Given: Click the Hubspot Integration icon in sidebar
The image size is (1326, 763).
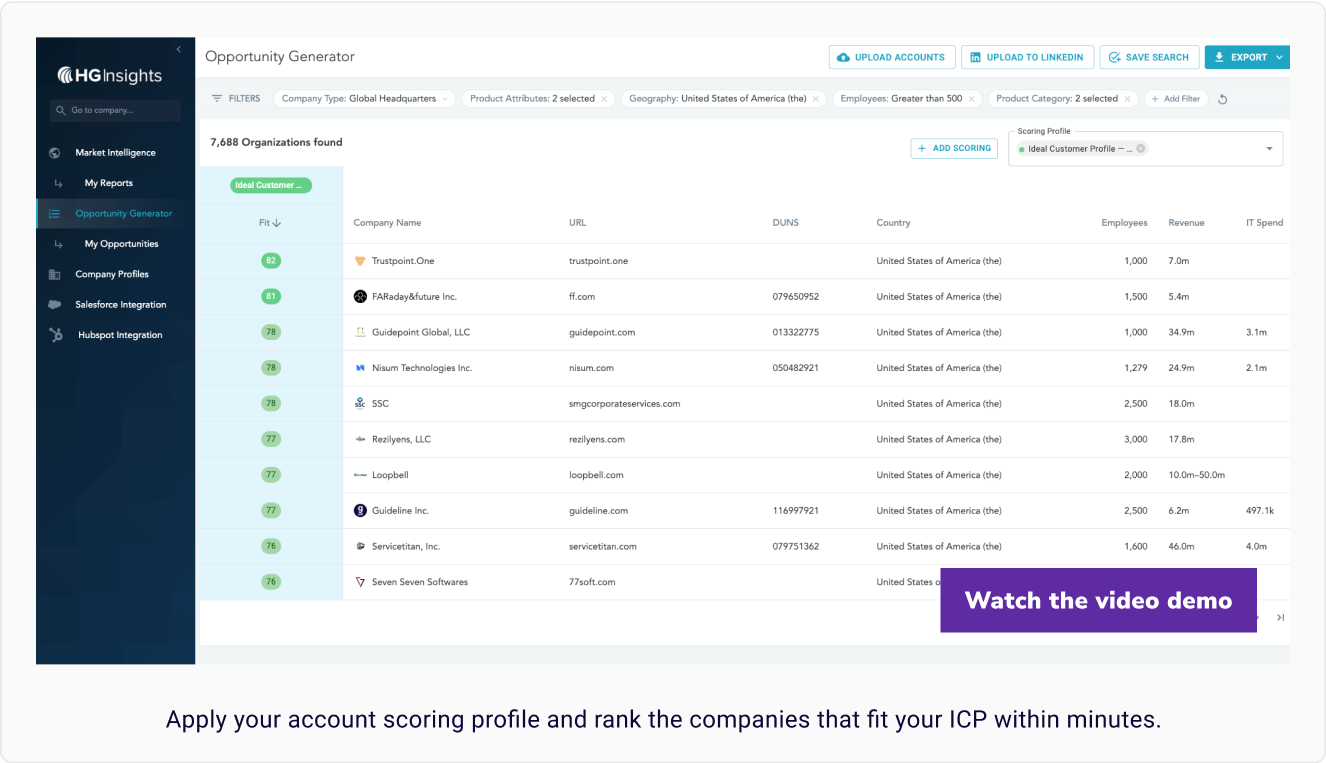Looking at the screenshot, I should click(x=56, y=335).
